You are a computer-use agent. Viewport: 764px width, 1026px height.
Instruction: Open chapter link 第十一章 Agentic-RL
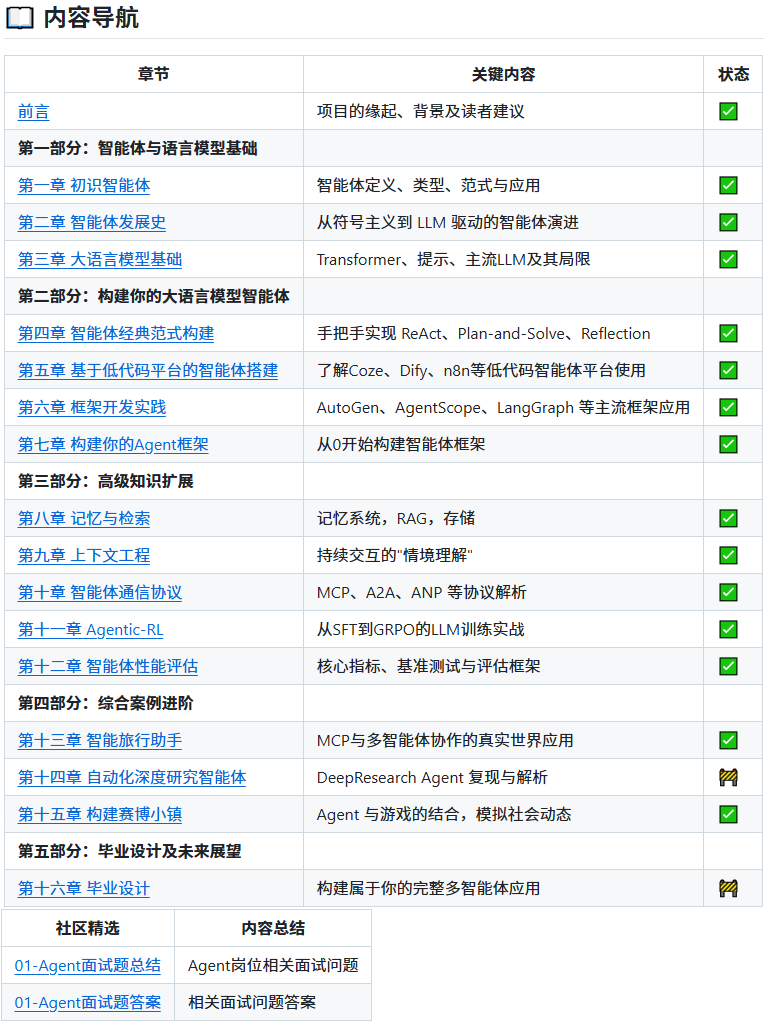(90, 629)
